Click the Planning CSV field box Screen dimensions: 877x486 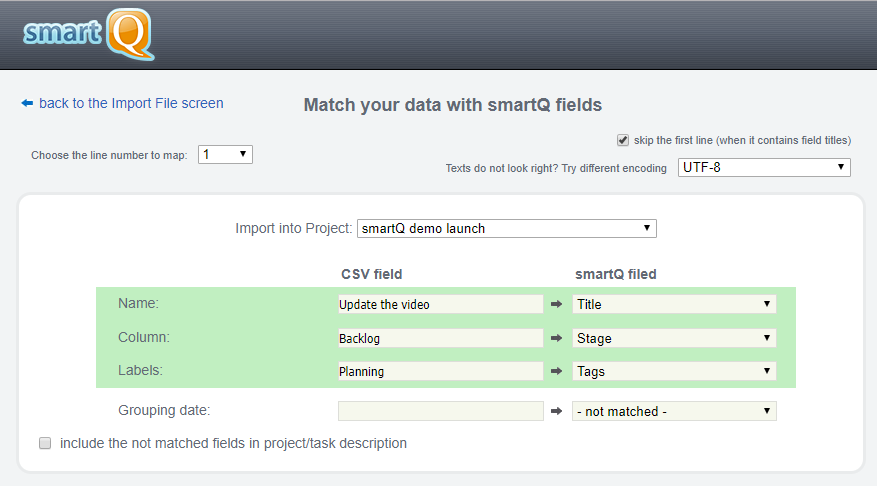click(x=440, y=371)
